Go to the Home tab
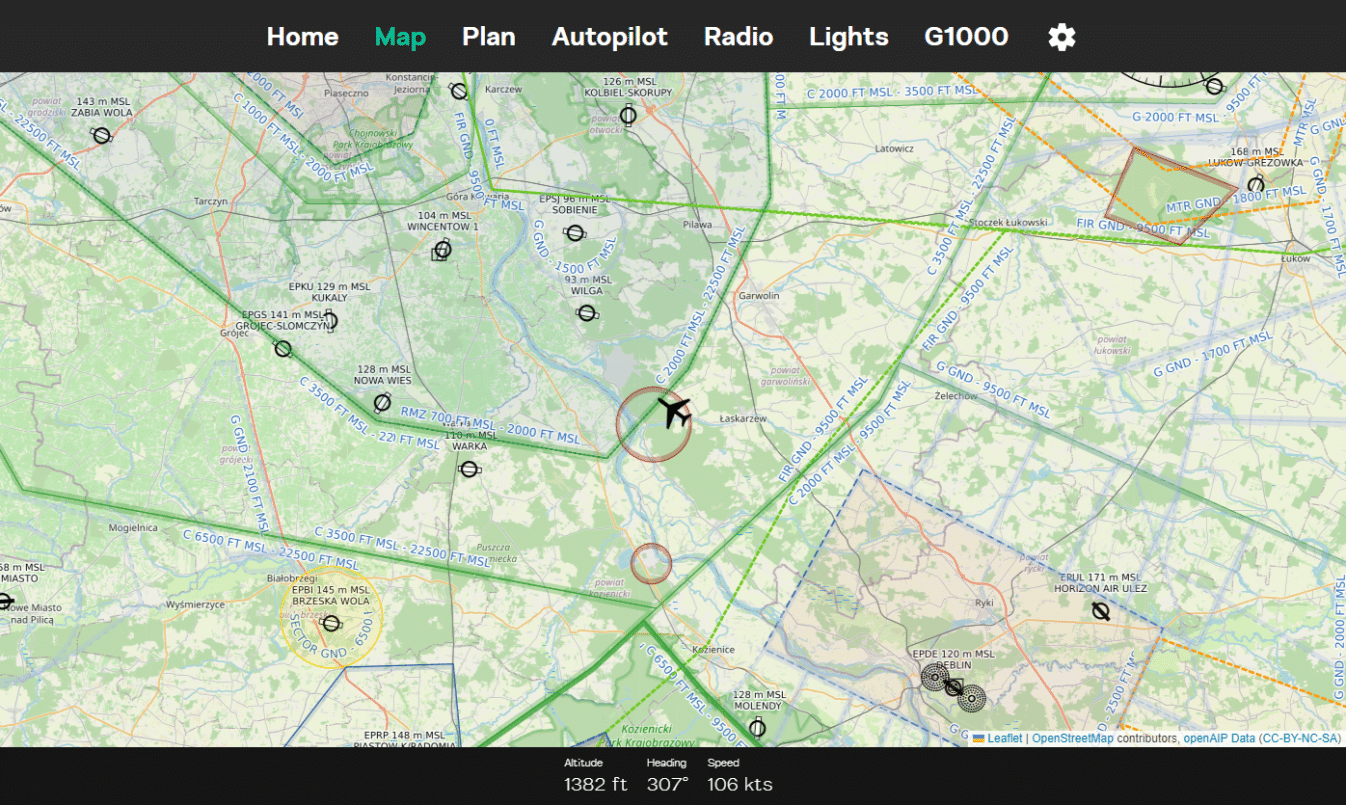 [302, 37]
